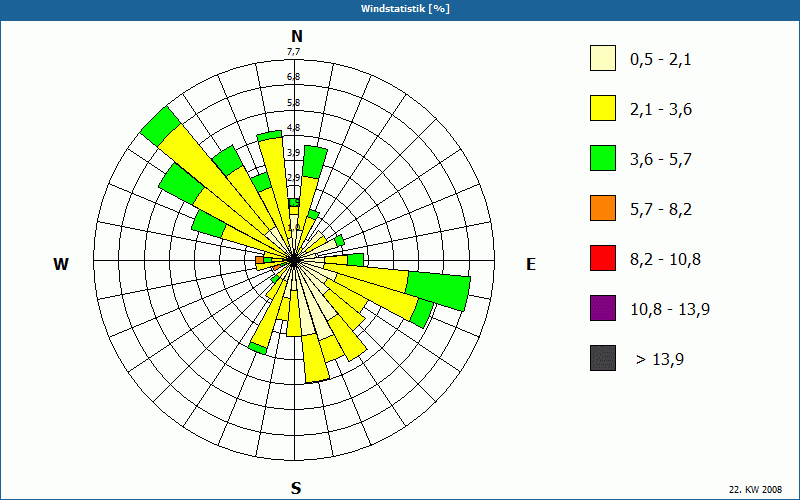800x500 pixels.
Task: Click the '8,2 - 10,8' legend label
Action: click(x=665, y=260)
